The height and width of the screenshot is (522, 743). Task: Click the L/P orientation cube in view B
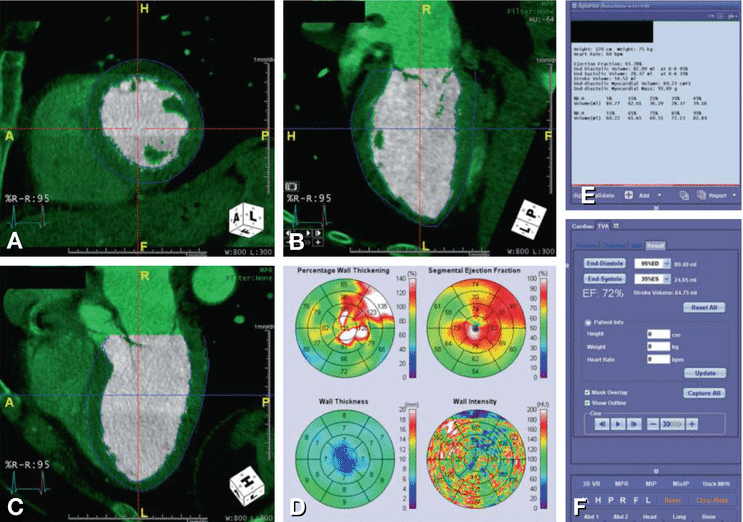click(x=528, y=221)
